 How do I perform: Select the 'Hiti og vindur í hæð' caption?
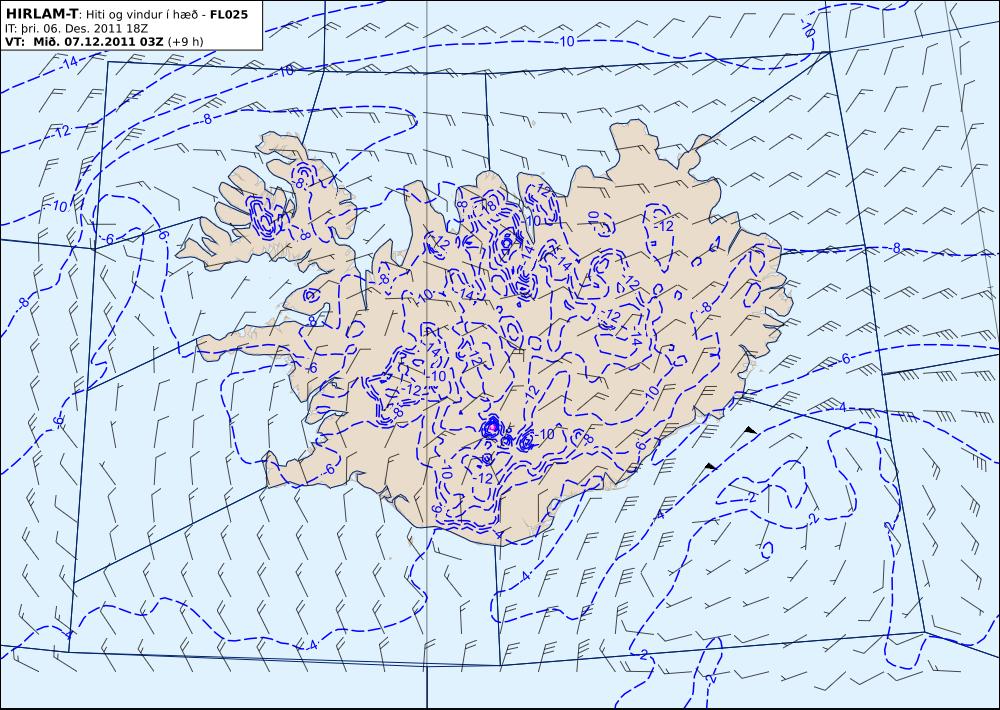pos(144,14)
